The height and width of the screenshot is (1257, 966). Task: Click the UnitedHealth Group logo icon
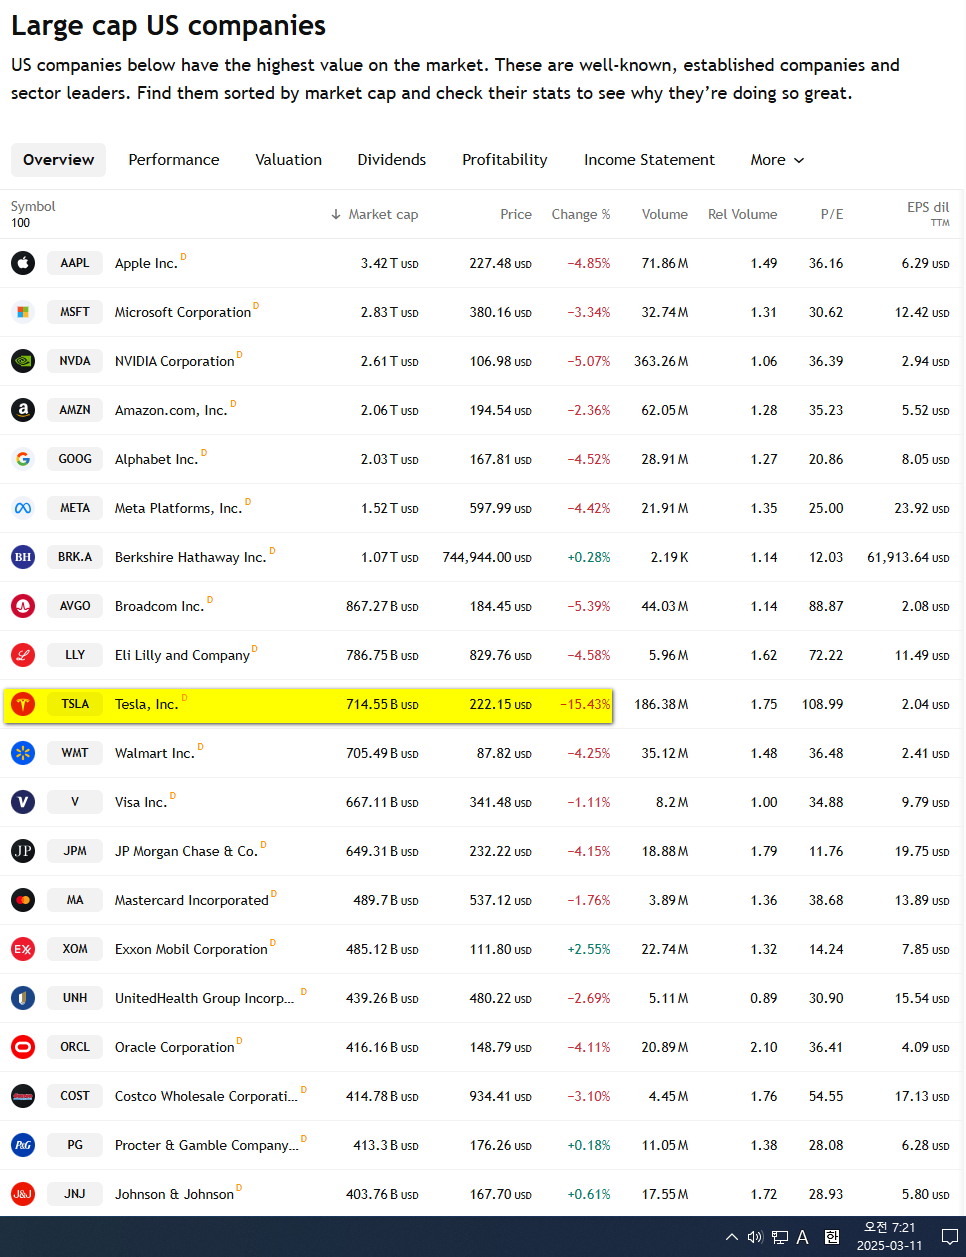pos(23,998)
